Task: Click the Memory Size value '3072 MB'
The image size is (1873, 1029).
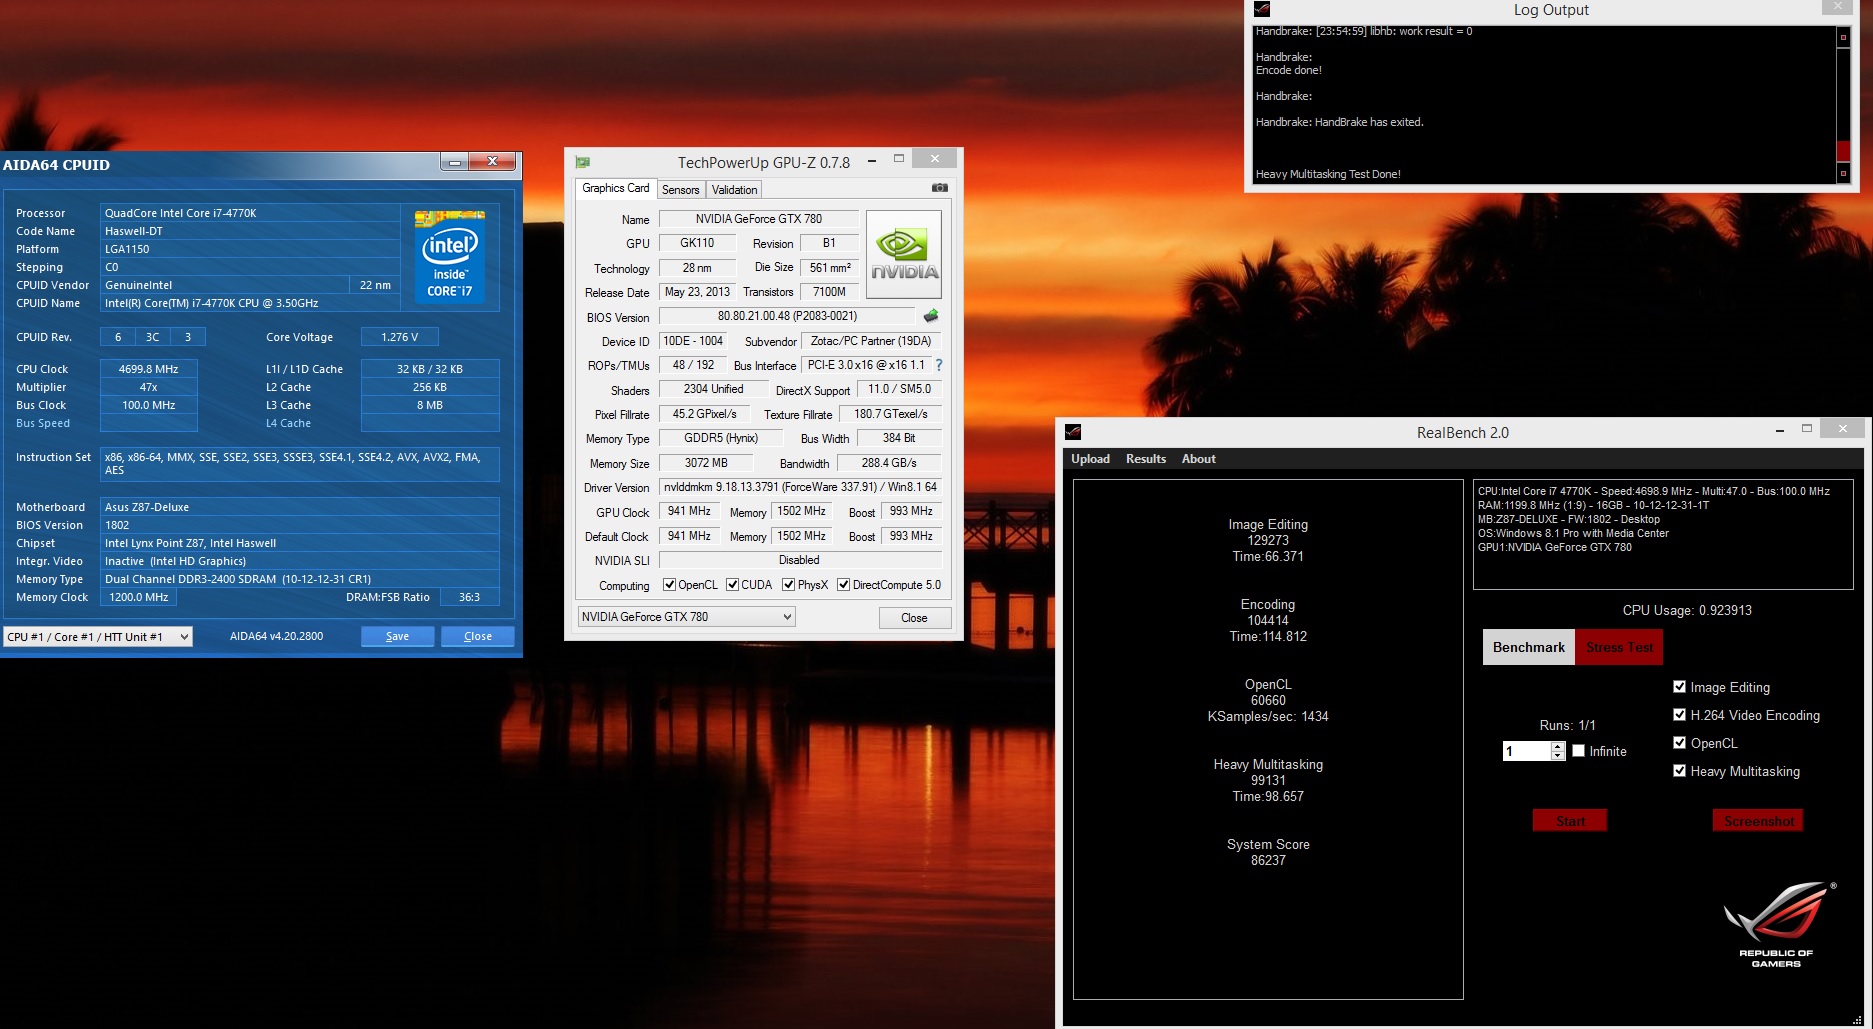Action: click(705, 463)
